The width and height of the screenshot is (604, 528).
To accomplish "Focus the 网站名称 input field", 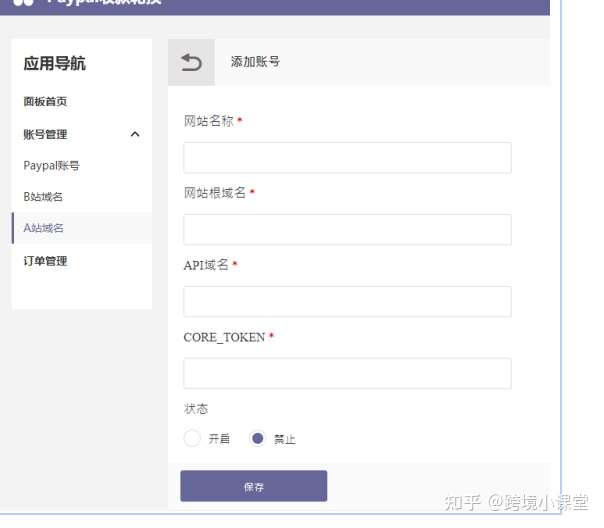I will click(x=347, y=158).
